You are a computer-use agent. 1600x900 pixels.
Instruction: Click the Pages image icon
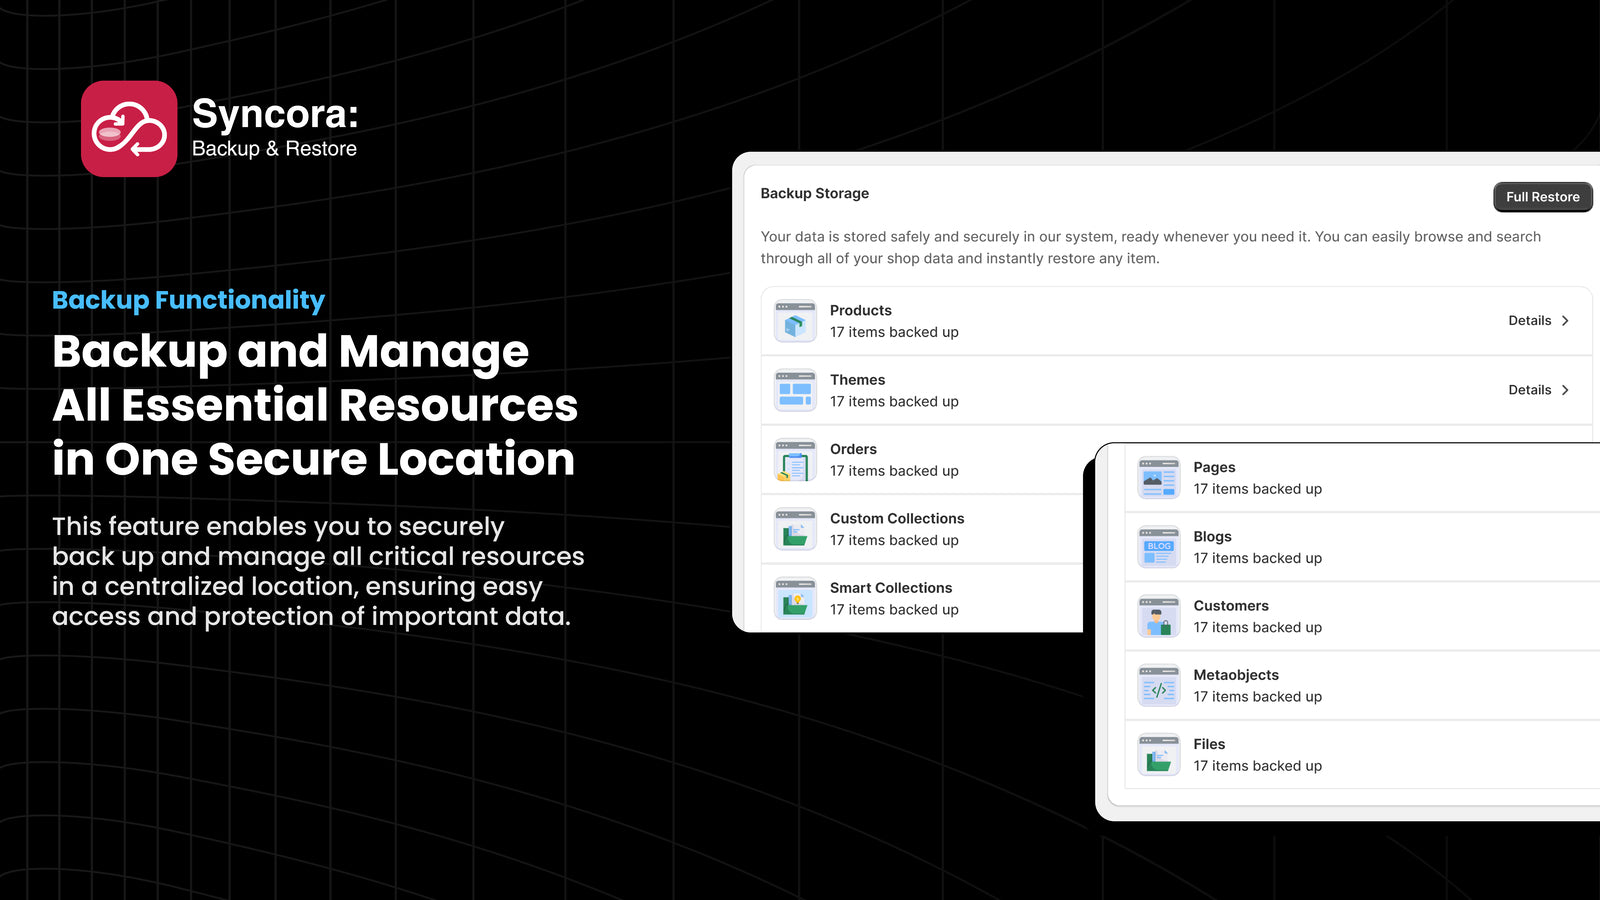click(x=1158, y=477)
